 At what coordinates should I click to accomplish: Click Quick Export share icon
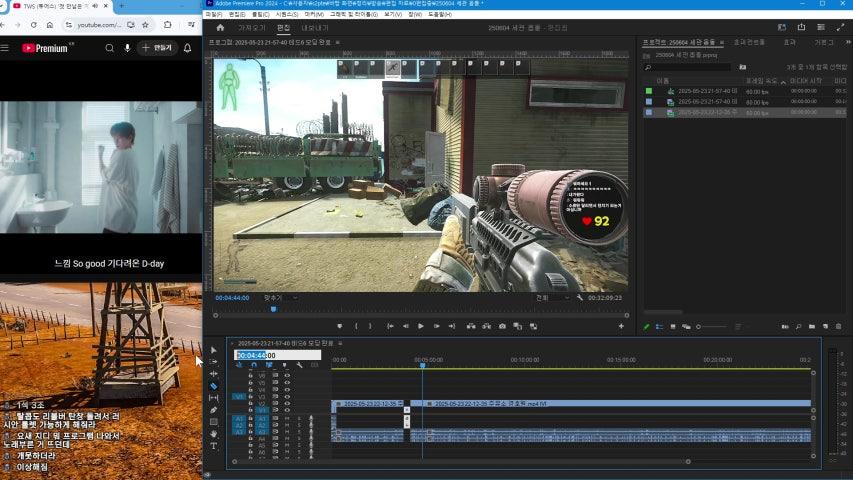(801, 27)
